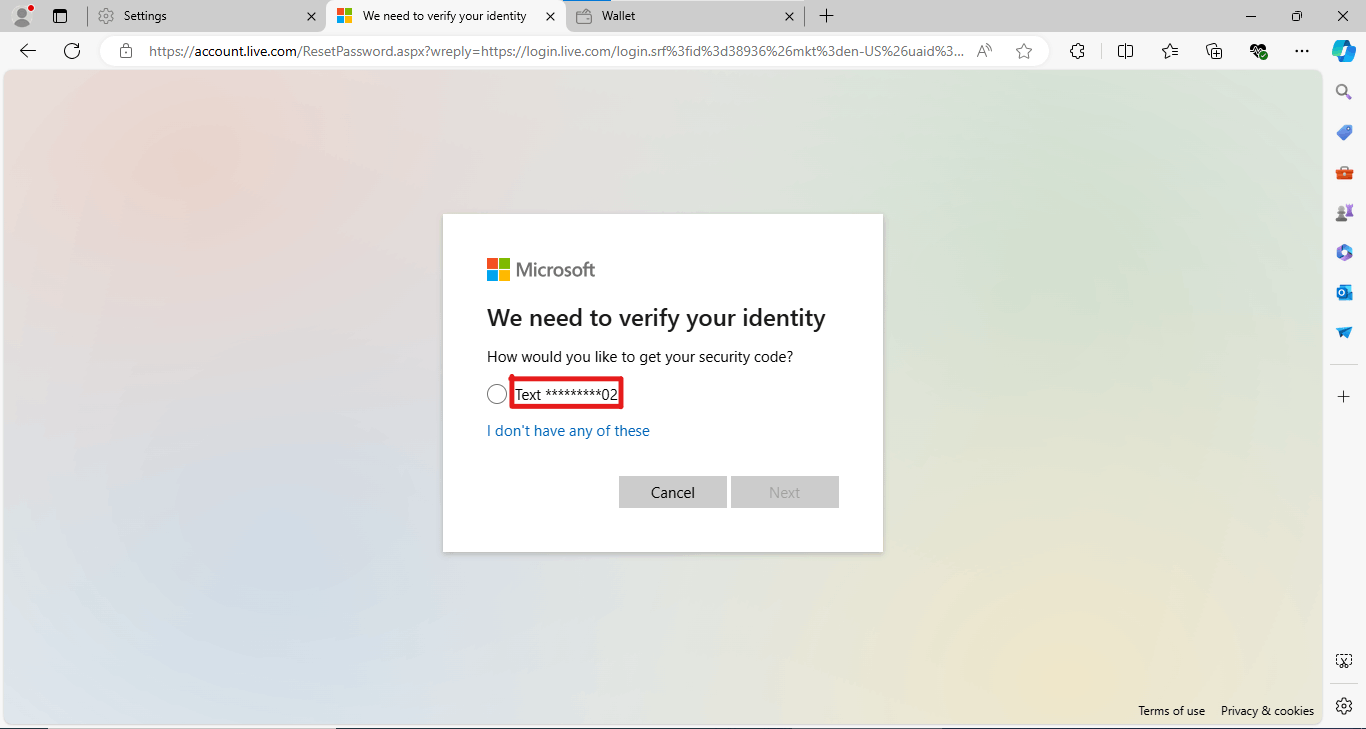Go back to previous page

[x=28, y=51]
